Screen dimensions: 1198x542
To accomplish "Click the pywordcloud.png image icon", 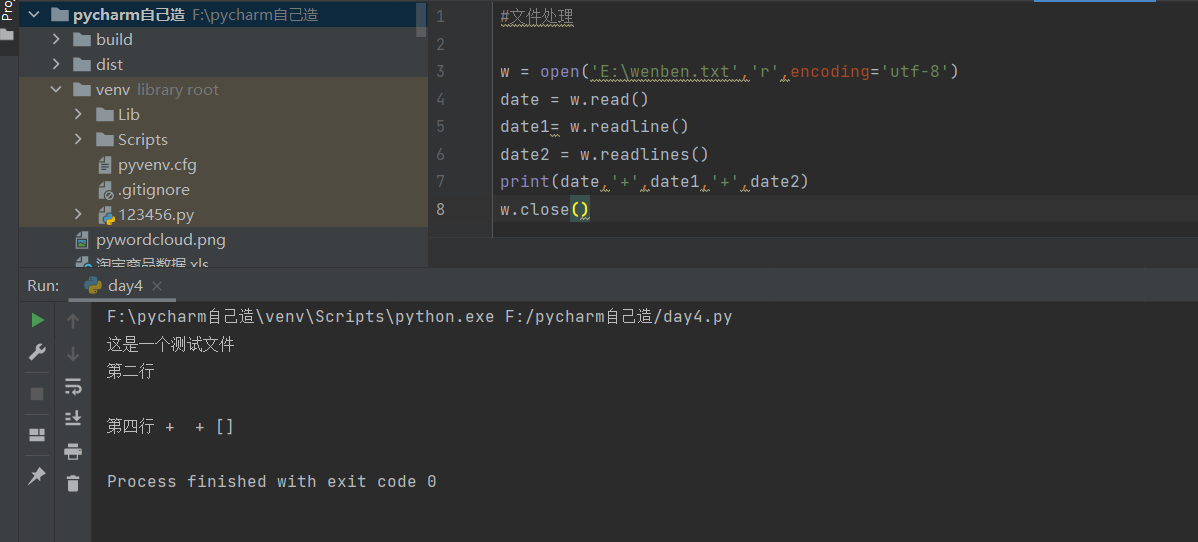I will pos(82,240).
